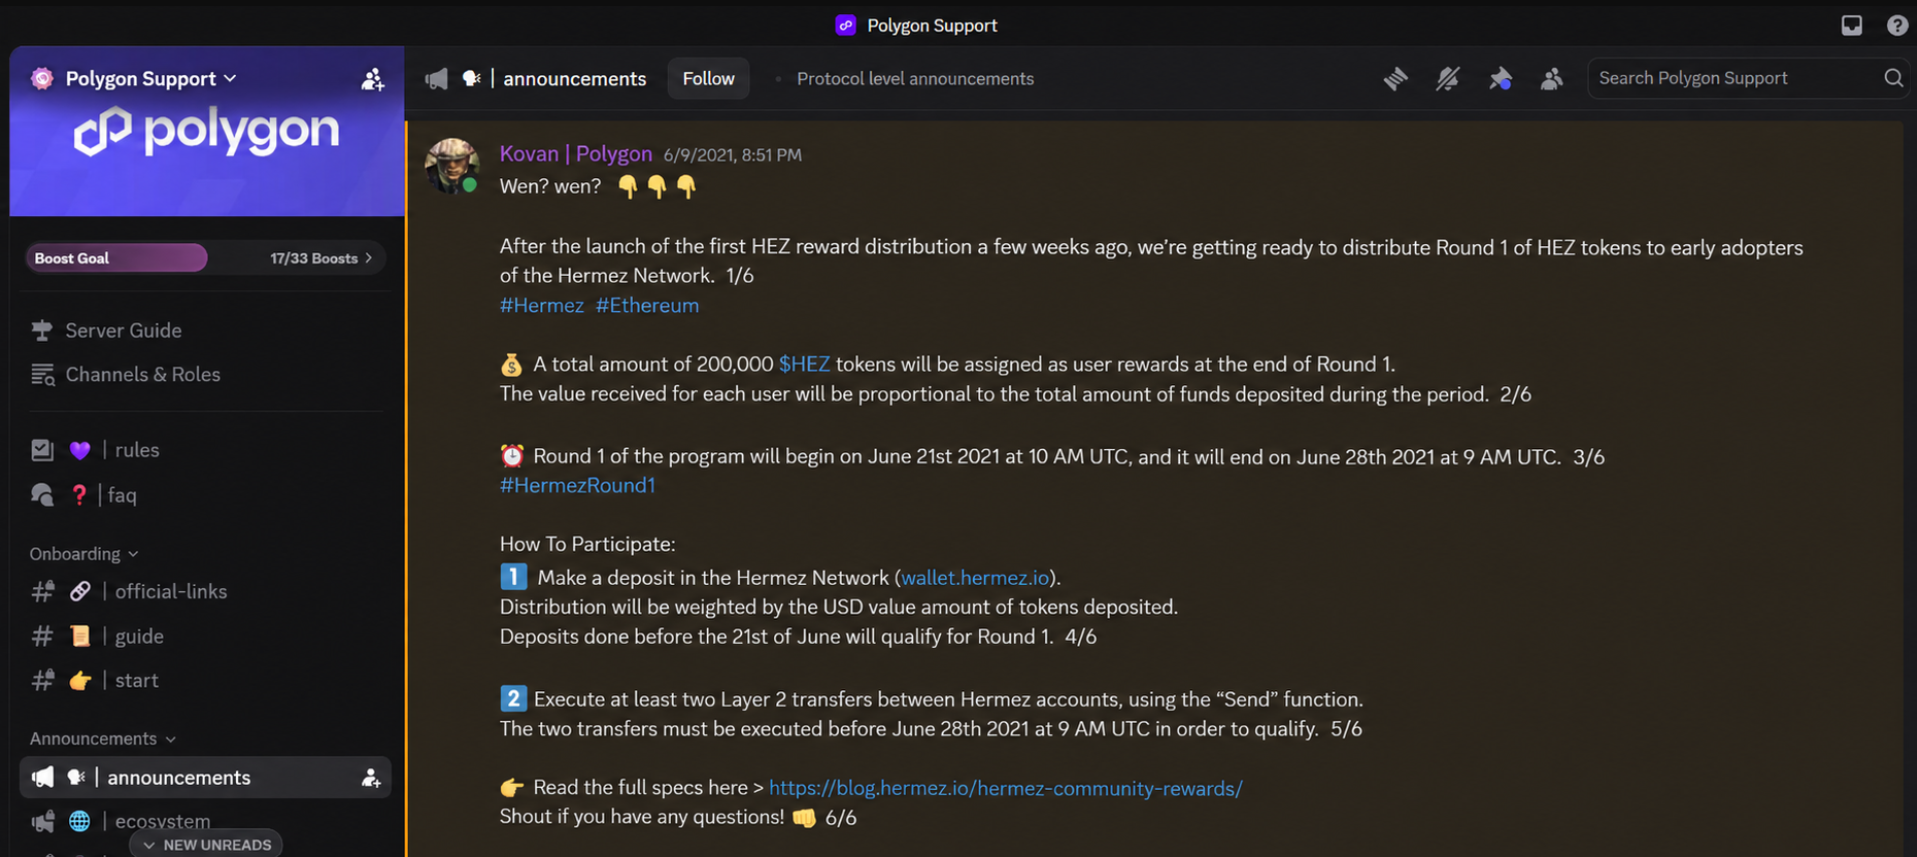The width and height of the screenshot is (1917, 857).
Task: Open Channels & Roles
Action: pos(142,374)
